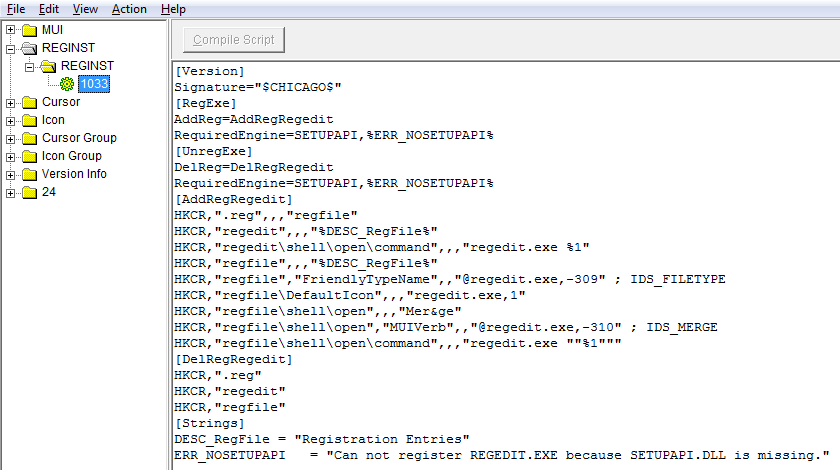Click the Cursor Group folder icon
Screen dimensions: 840x470
pyautogui.click(x=29, y=138)
